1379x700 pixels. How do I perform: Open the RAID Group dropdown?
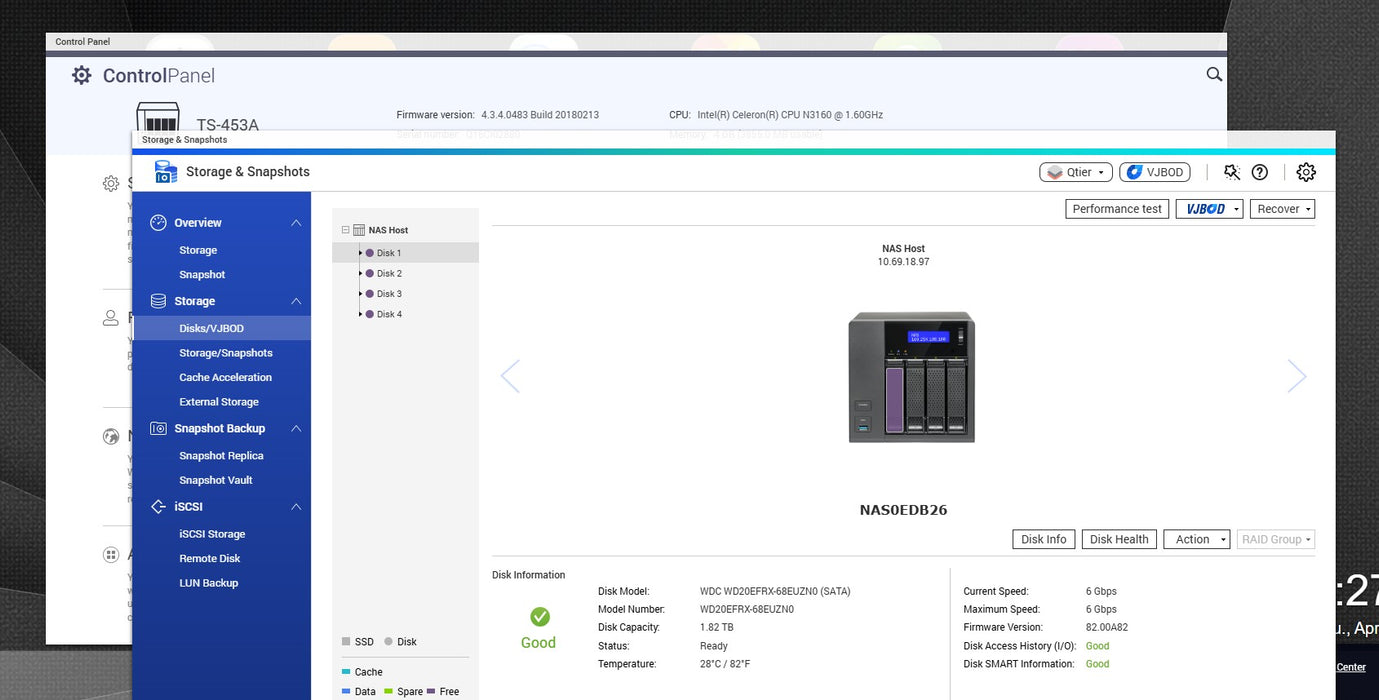click(1276, 539)
